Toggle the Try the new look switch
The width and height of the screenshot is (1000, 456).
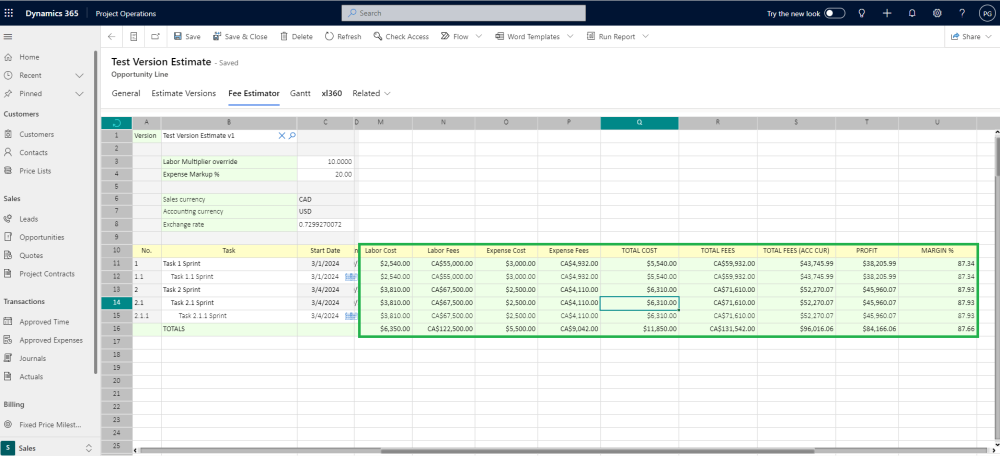pos(834,13)
